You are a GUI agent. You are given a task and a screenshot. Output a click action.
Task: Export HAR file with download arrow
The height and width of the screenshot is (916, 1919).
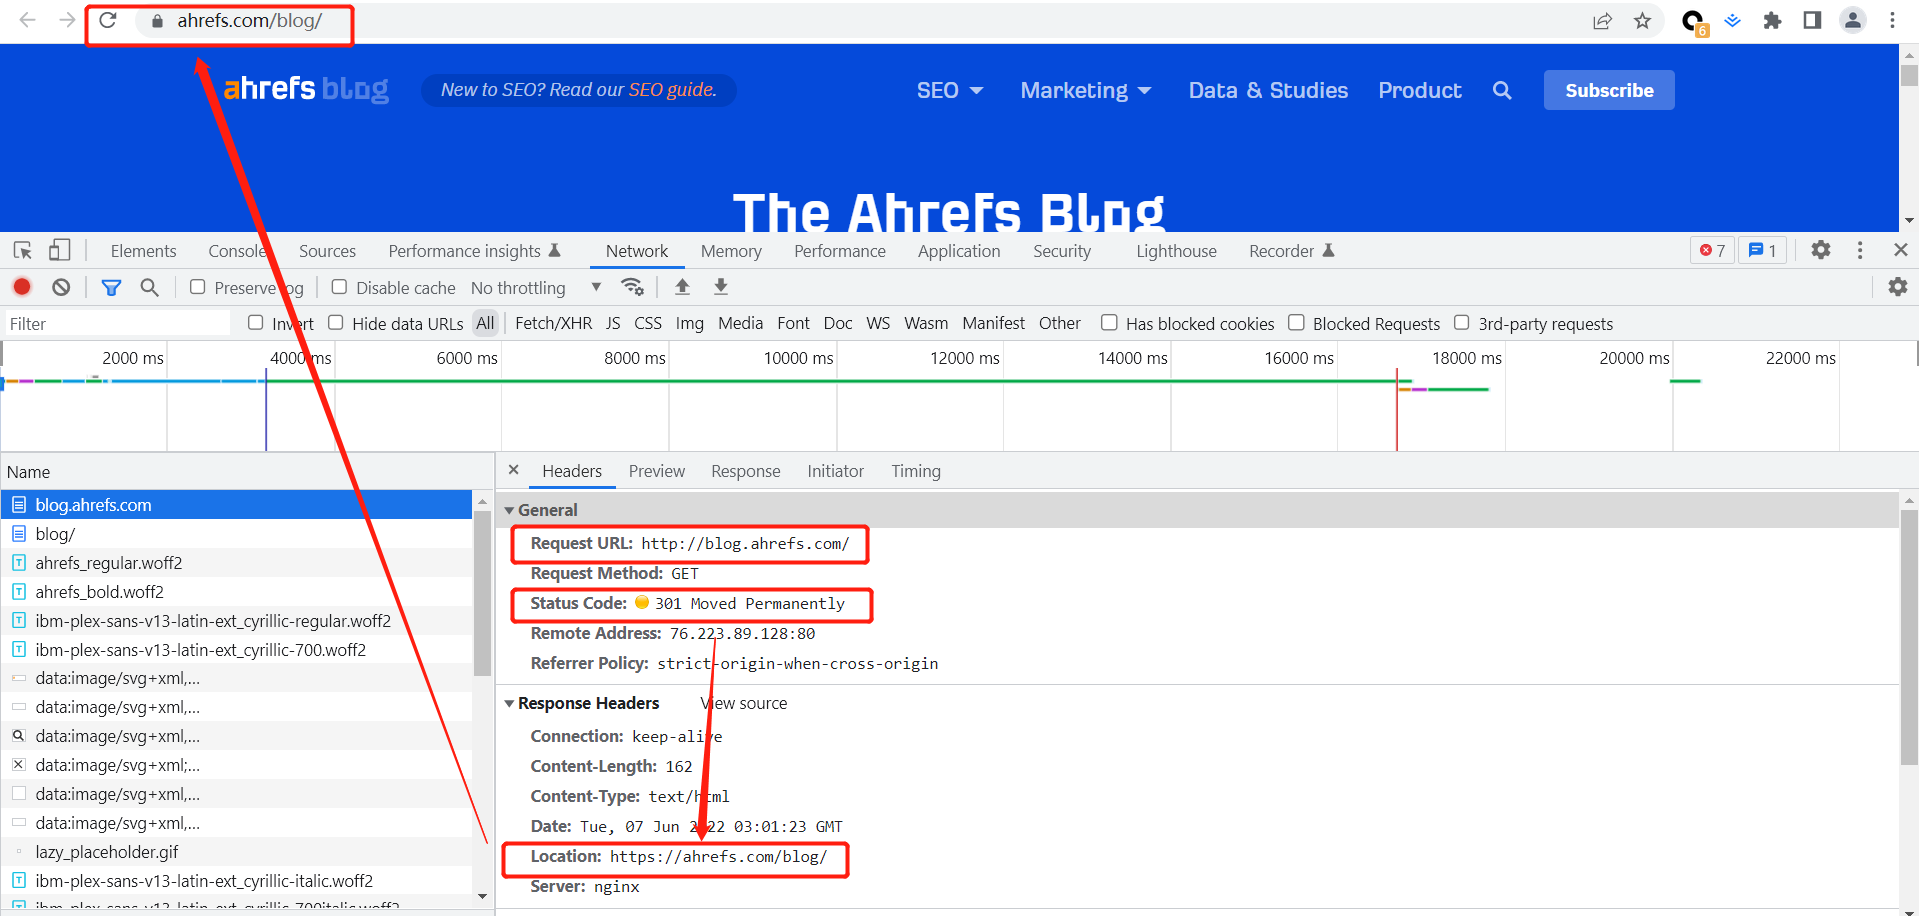coord(721,287)
